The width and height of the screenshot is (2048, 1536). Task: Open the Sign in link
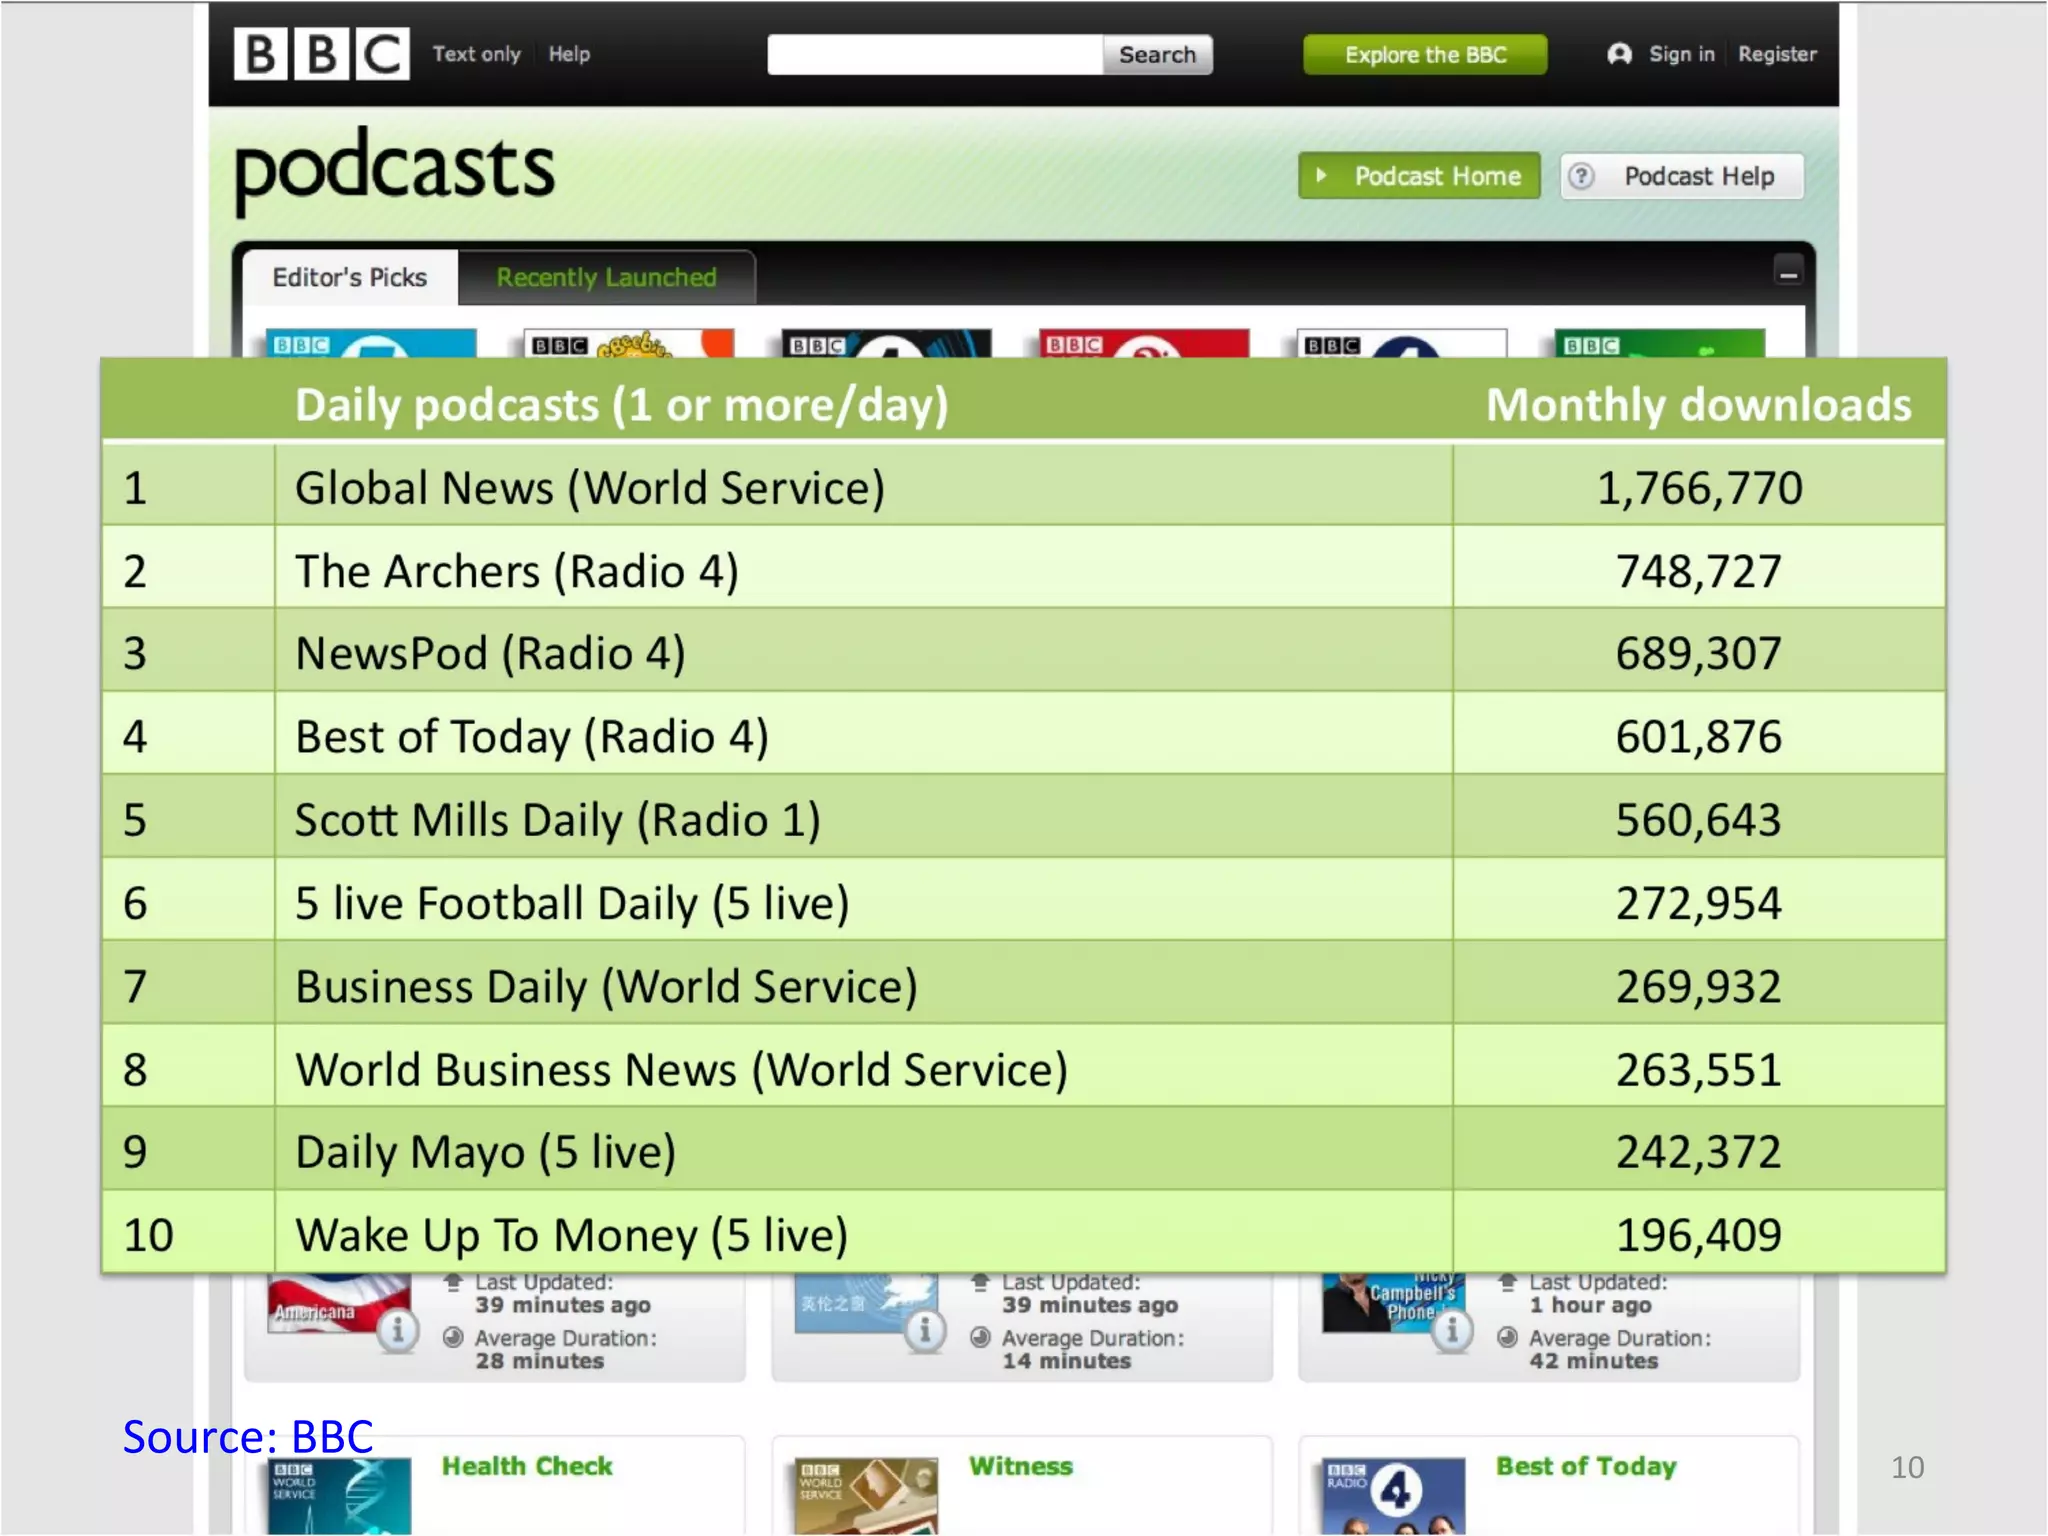tap(1681, 54)
